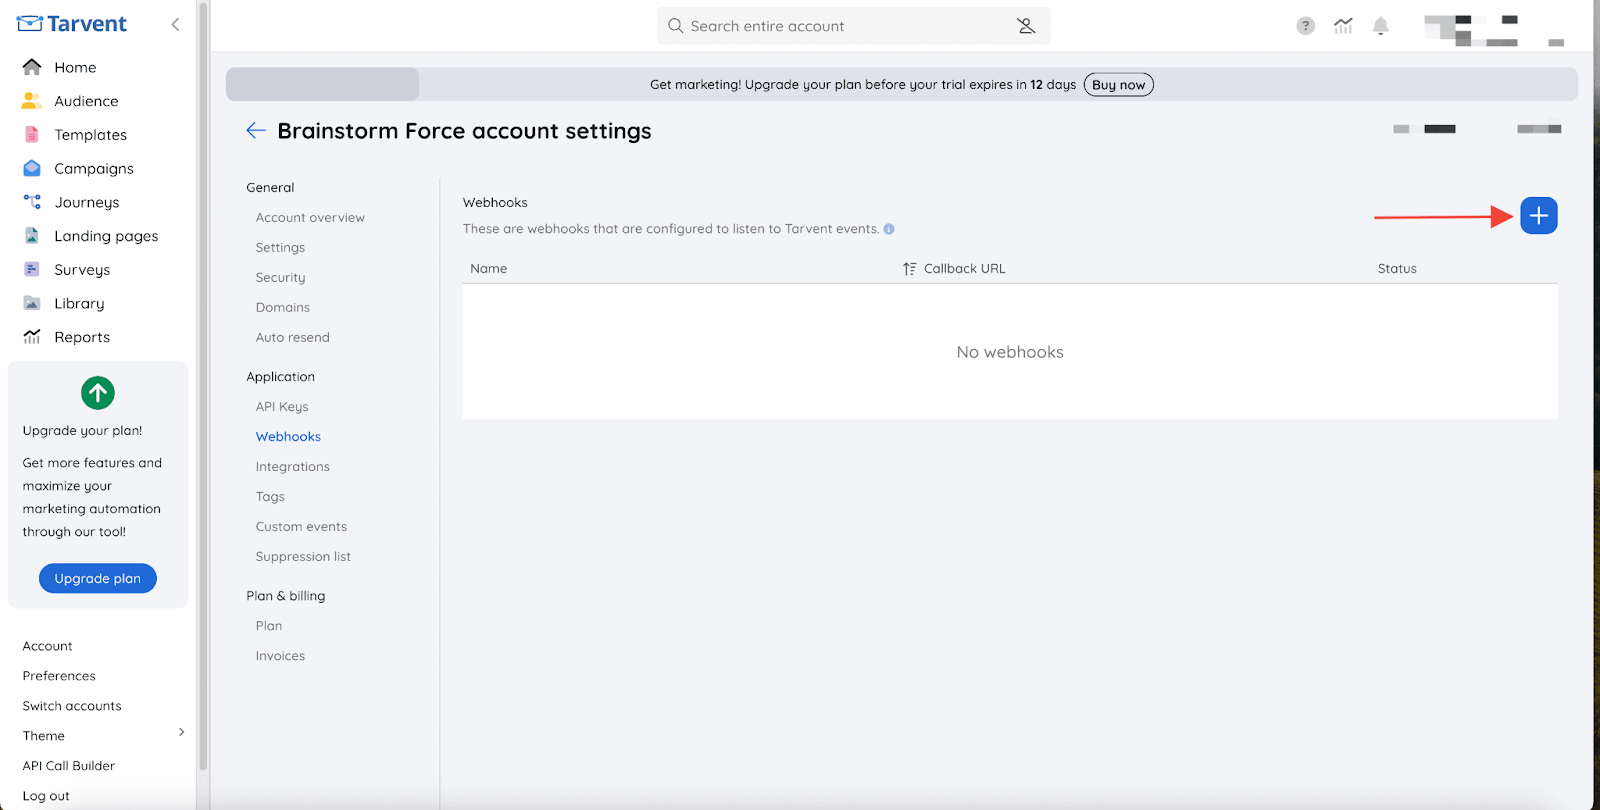Click the Landing pages icon
Screen dimensions: 1600x810
pos(32,236)
